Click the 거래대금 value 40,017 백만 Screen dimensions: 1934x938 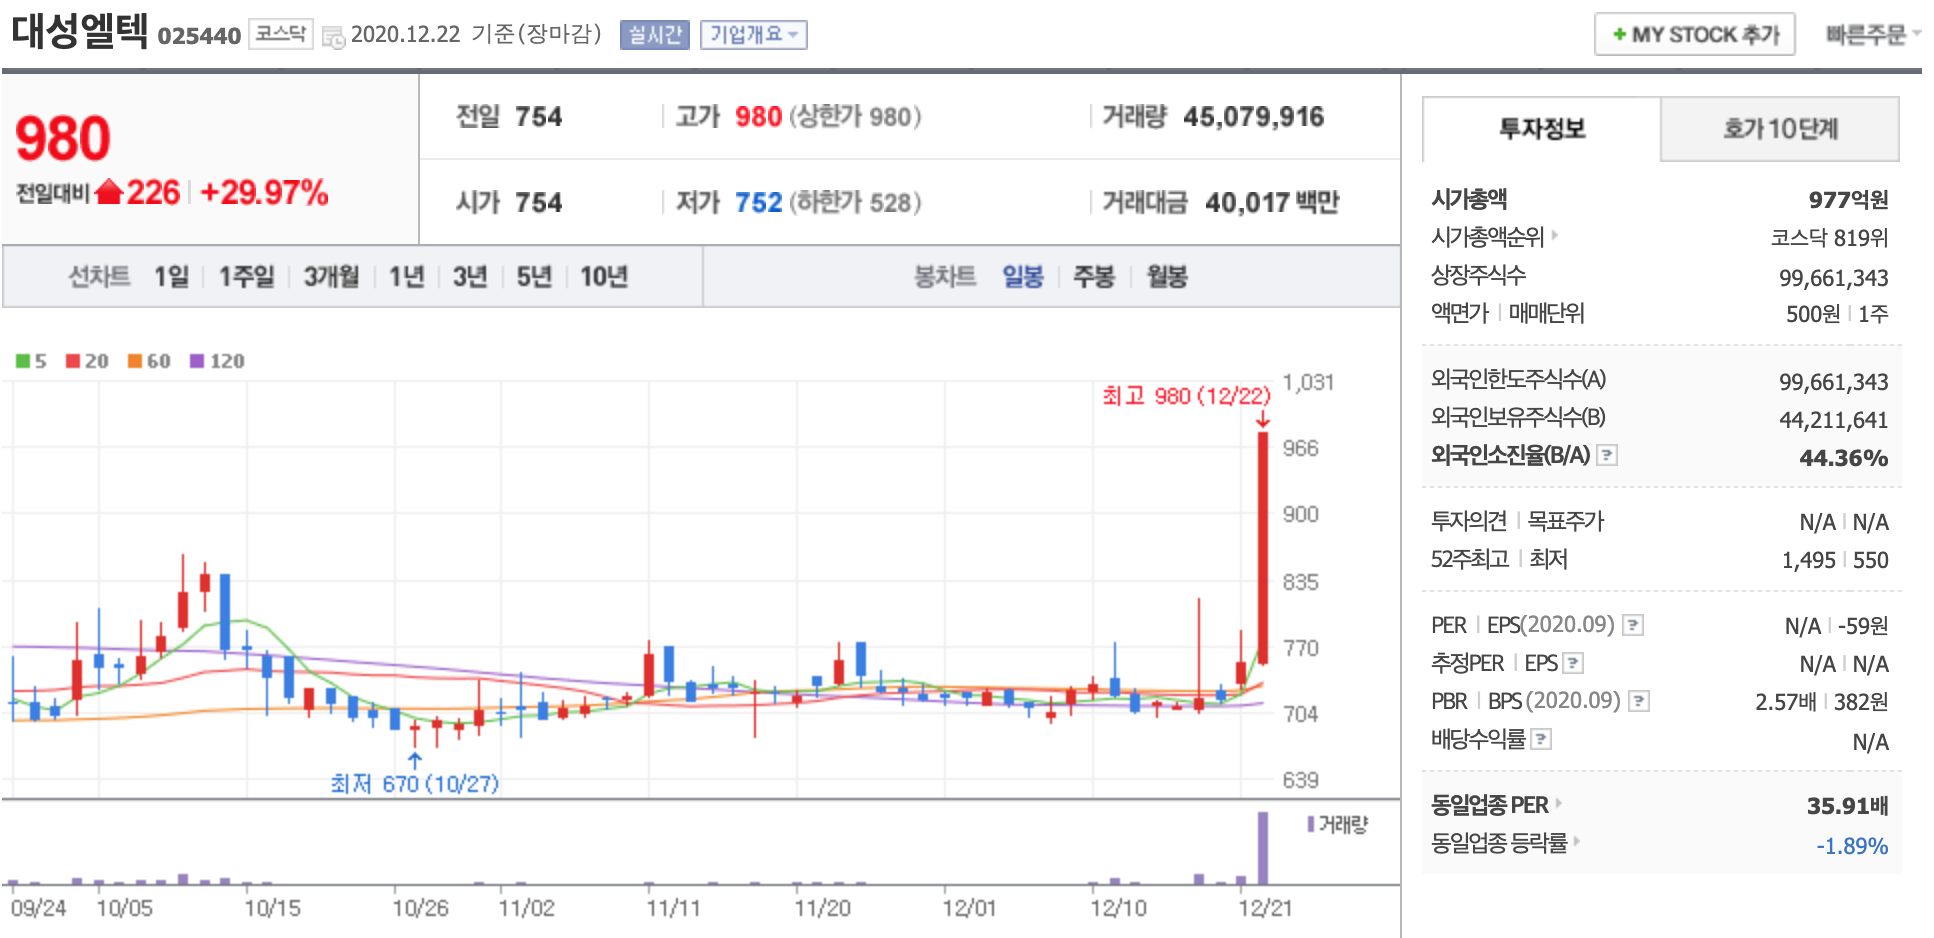coord(1272,203)
